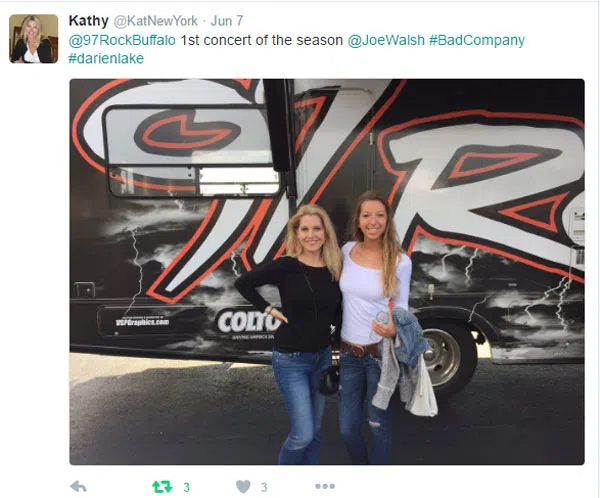Visit the @JoeWalsh mention link
Viewport: 600px width, 498px height.
tap(386, 40)
